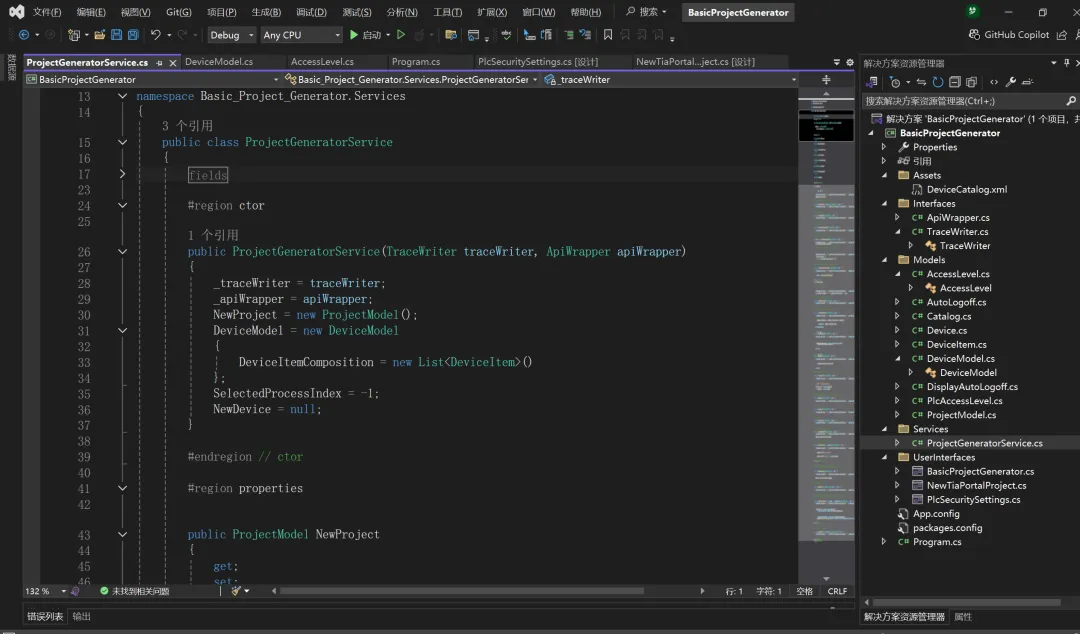Screen dimensions: 1080x634
Task: Click the bookmark icon in toolbar
Action: tap(608, 35)
